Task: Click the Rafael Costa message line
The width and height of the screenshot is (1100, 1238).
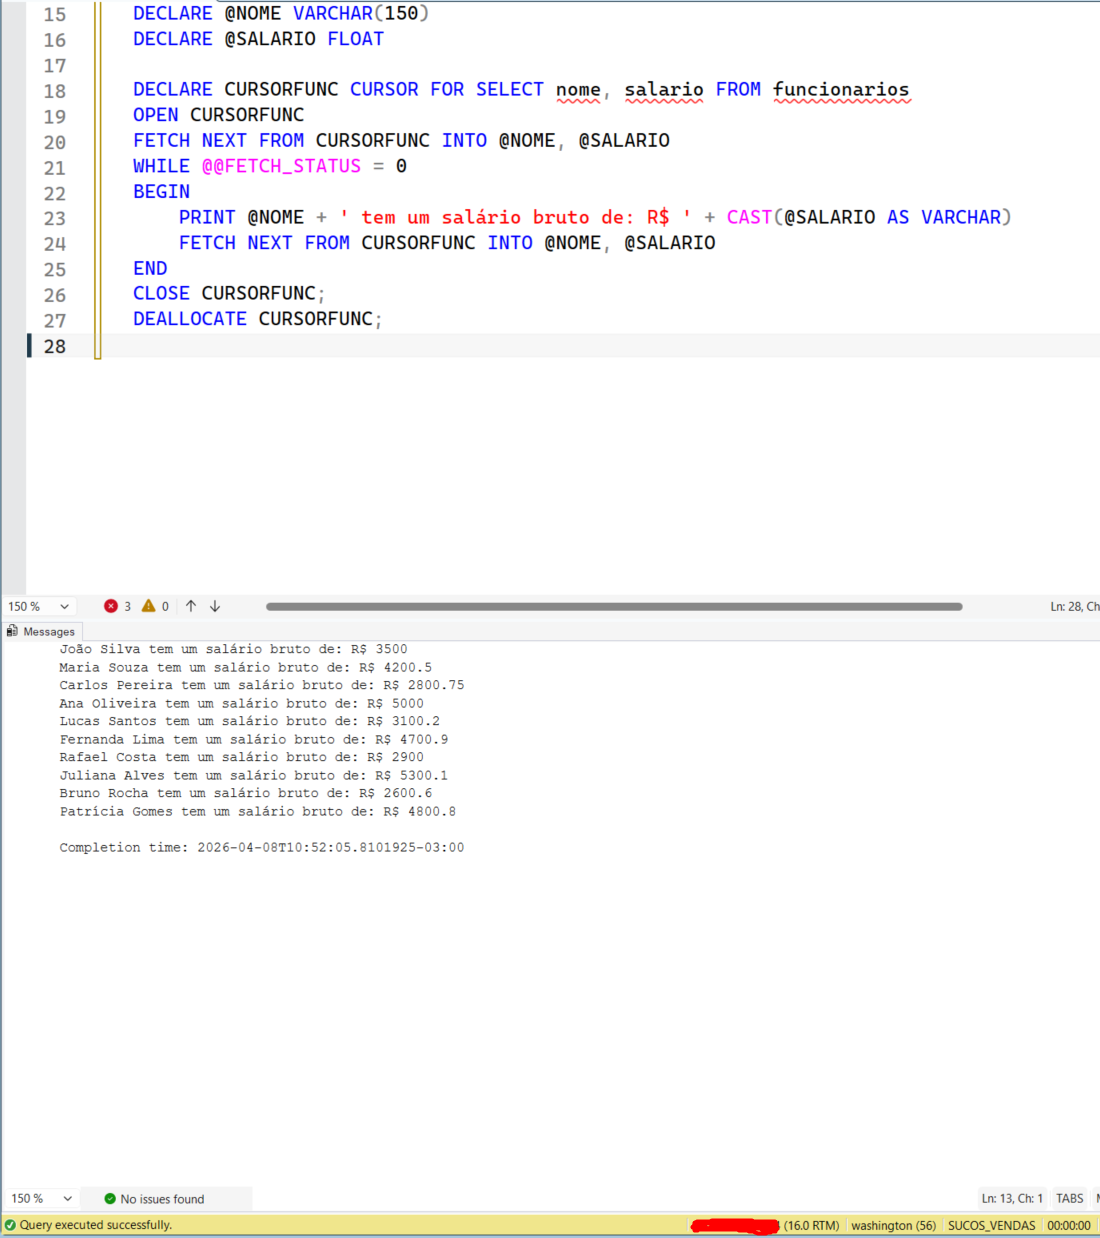Action: pos(241,757)
